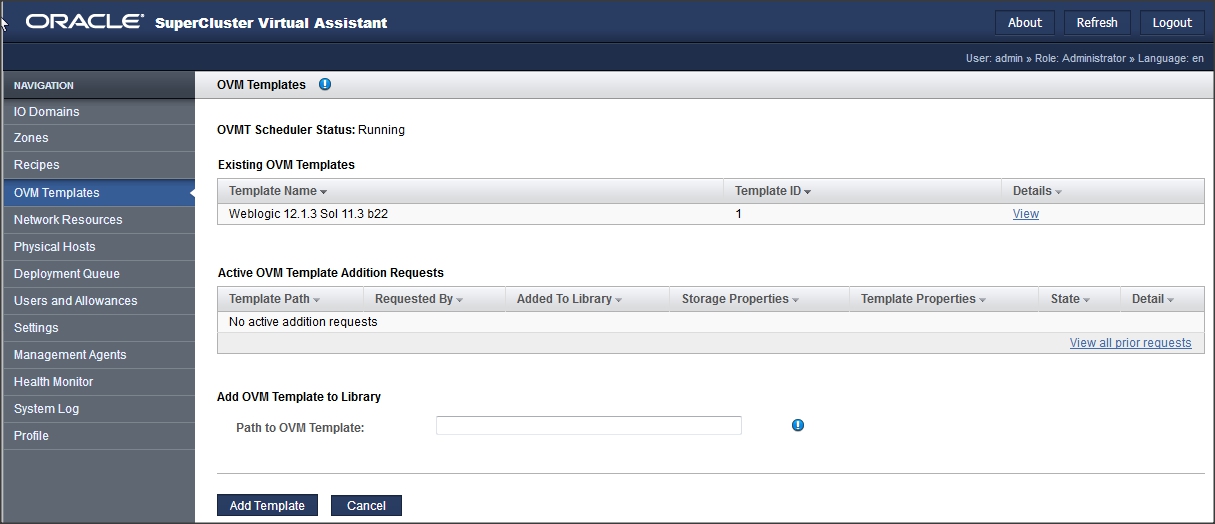Click the OVMT Scheduler Status Running text
The height and width of the screenshot is (524, 1215).
click(x=311, y=130)
